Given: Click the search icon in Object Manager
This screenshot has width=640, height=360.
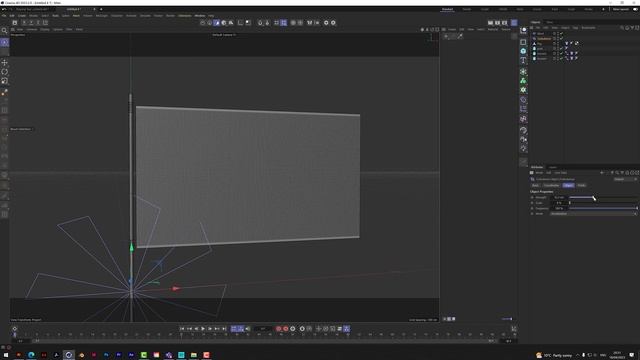Looking at the screenshot, I should pos(622,28).
